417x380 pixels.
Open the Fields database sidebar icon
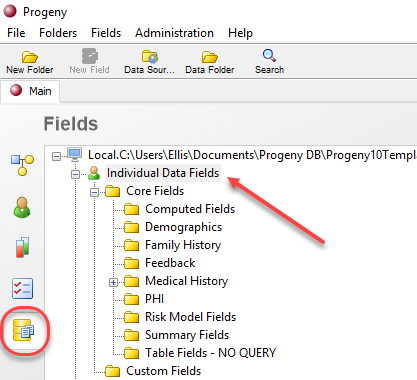click(23, 330)
